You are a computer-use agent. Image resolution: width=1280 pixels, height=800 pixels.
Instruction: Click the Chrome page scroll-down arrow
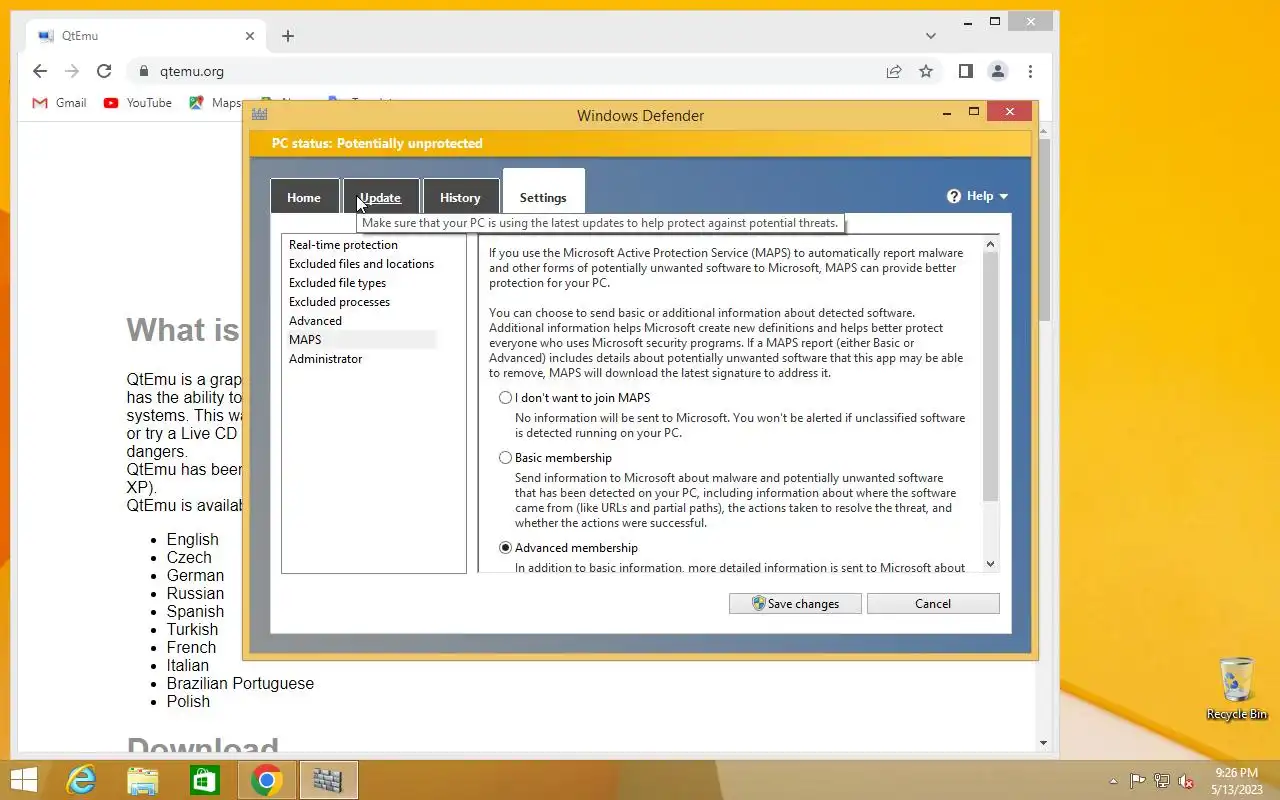pos(1043,743)
